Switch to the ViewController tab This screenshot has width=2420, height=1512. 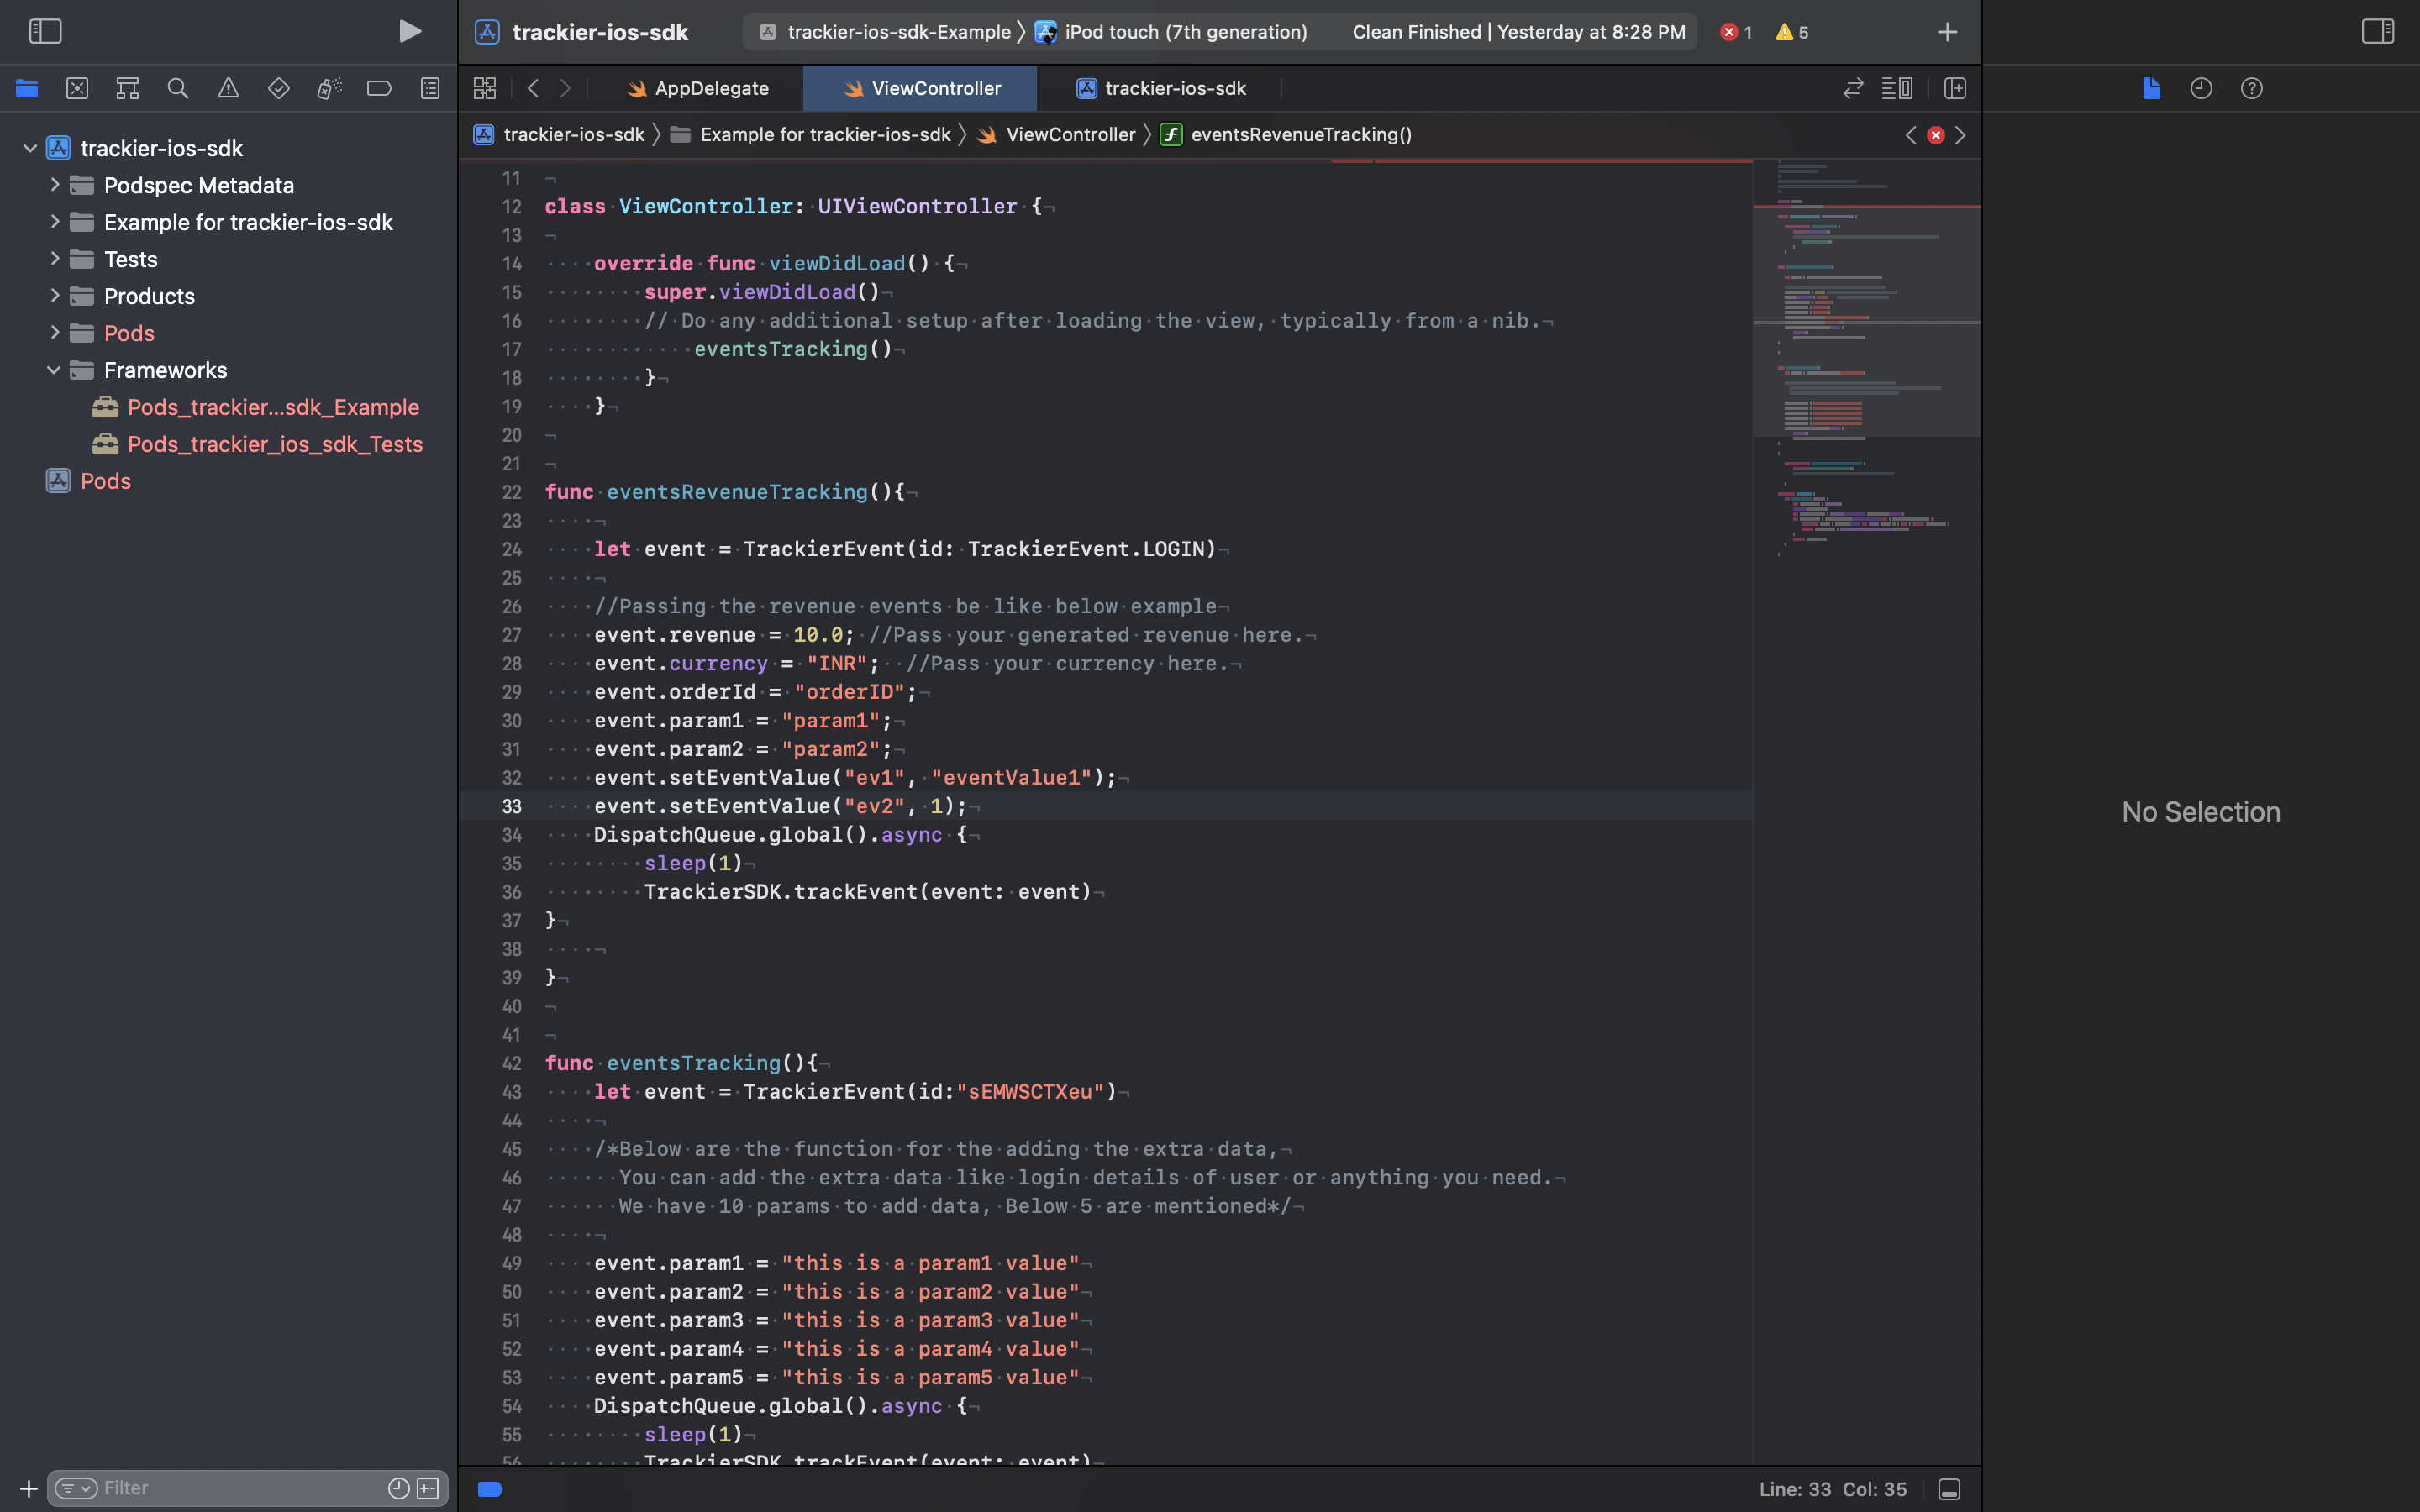click(920, 88)
